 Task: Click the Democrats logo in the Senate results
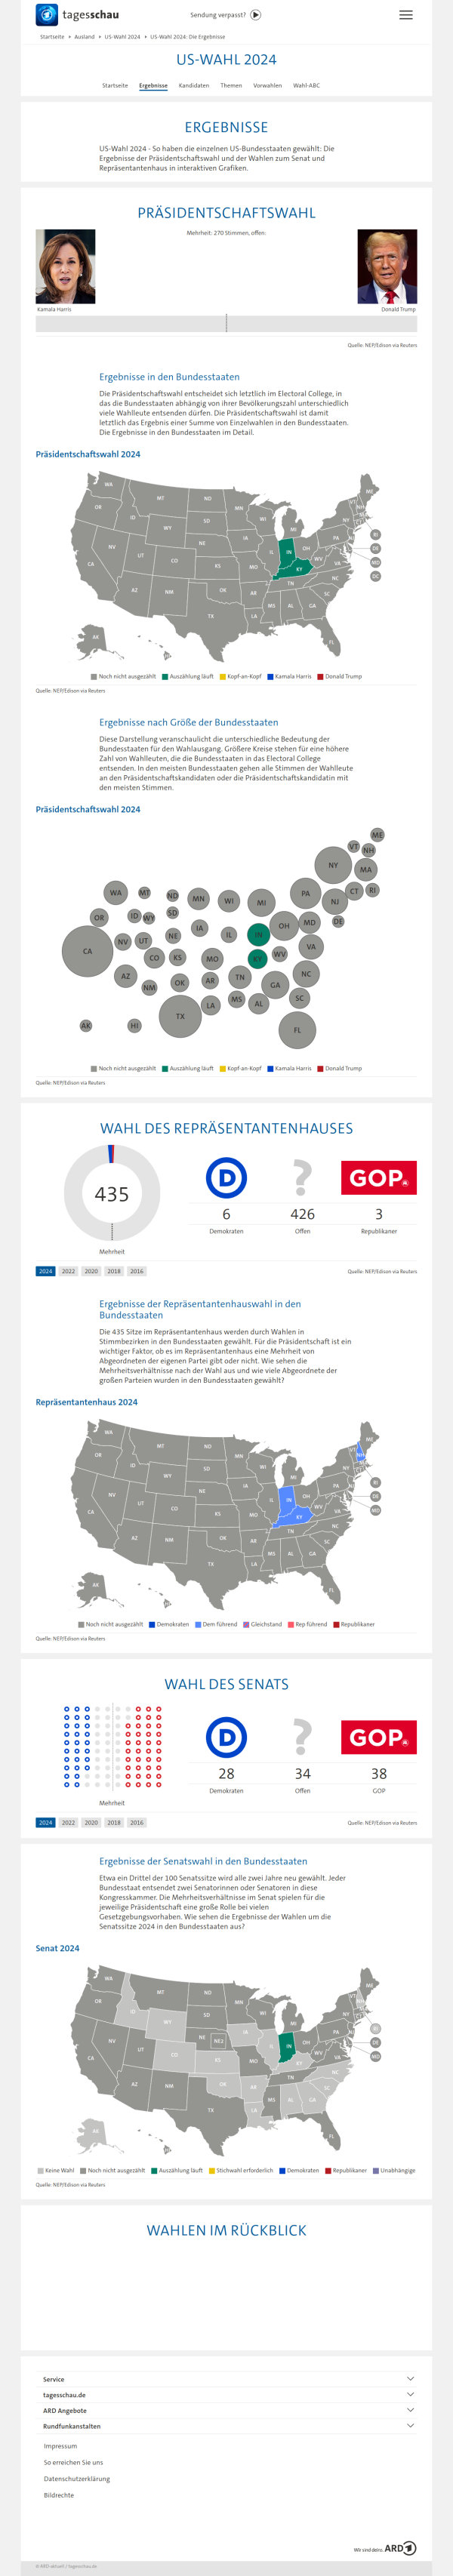(x=226, y=1737)
